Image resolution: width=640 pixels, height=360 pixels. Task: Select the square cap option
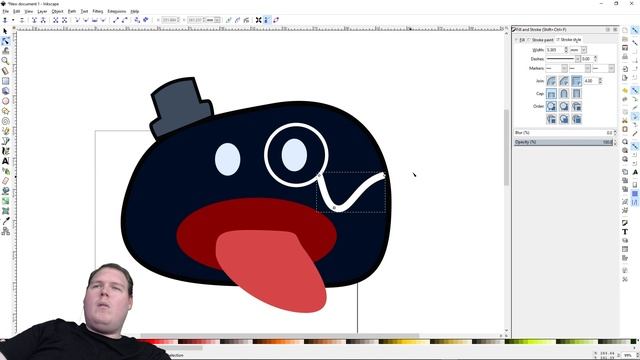tap(576, 93)
